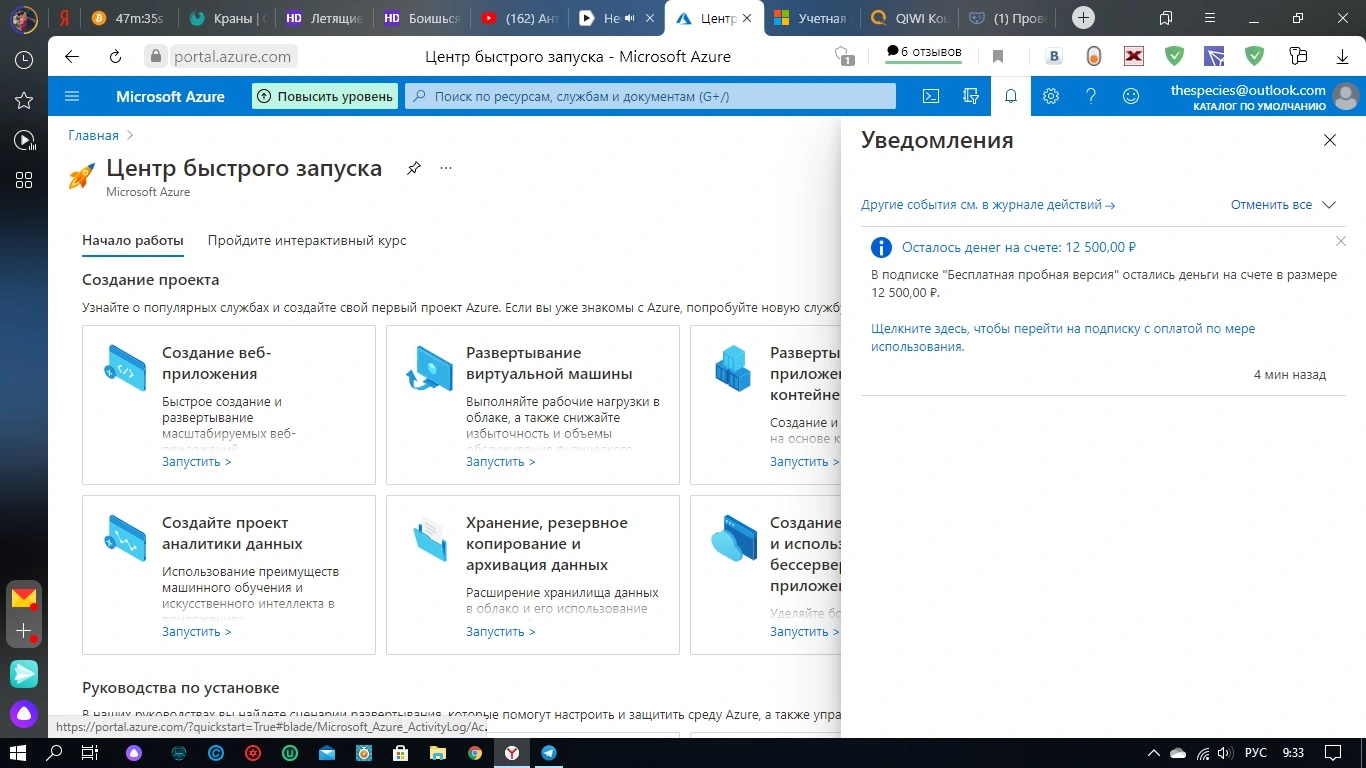The height and width of the screenshot is (768, 1366).
Task: Open the '6 отзывов' site reviews badge
Action: [924, 52]
